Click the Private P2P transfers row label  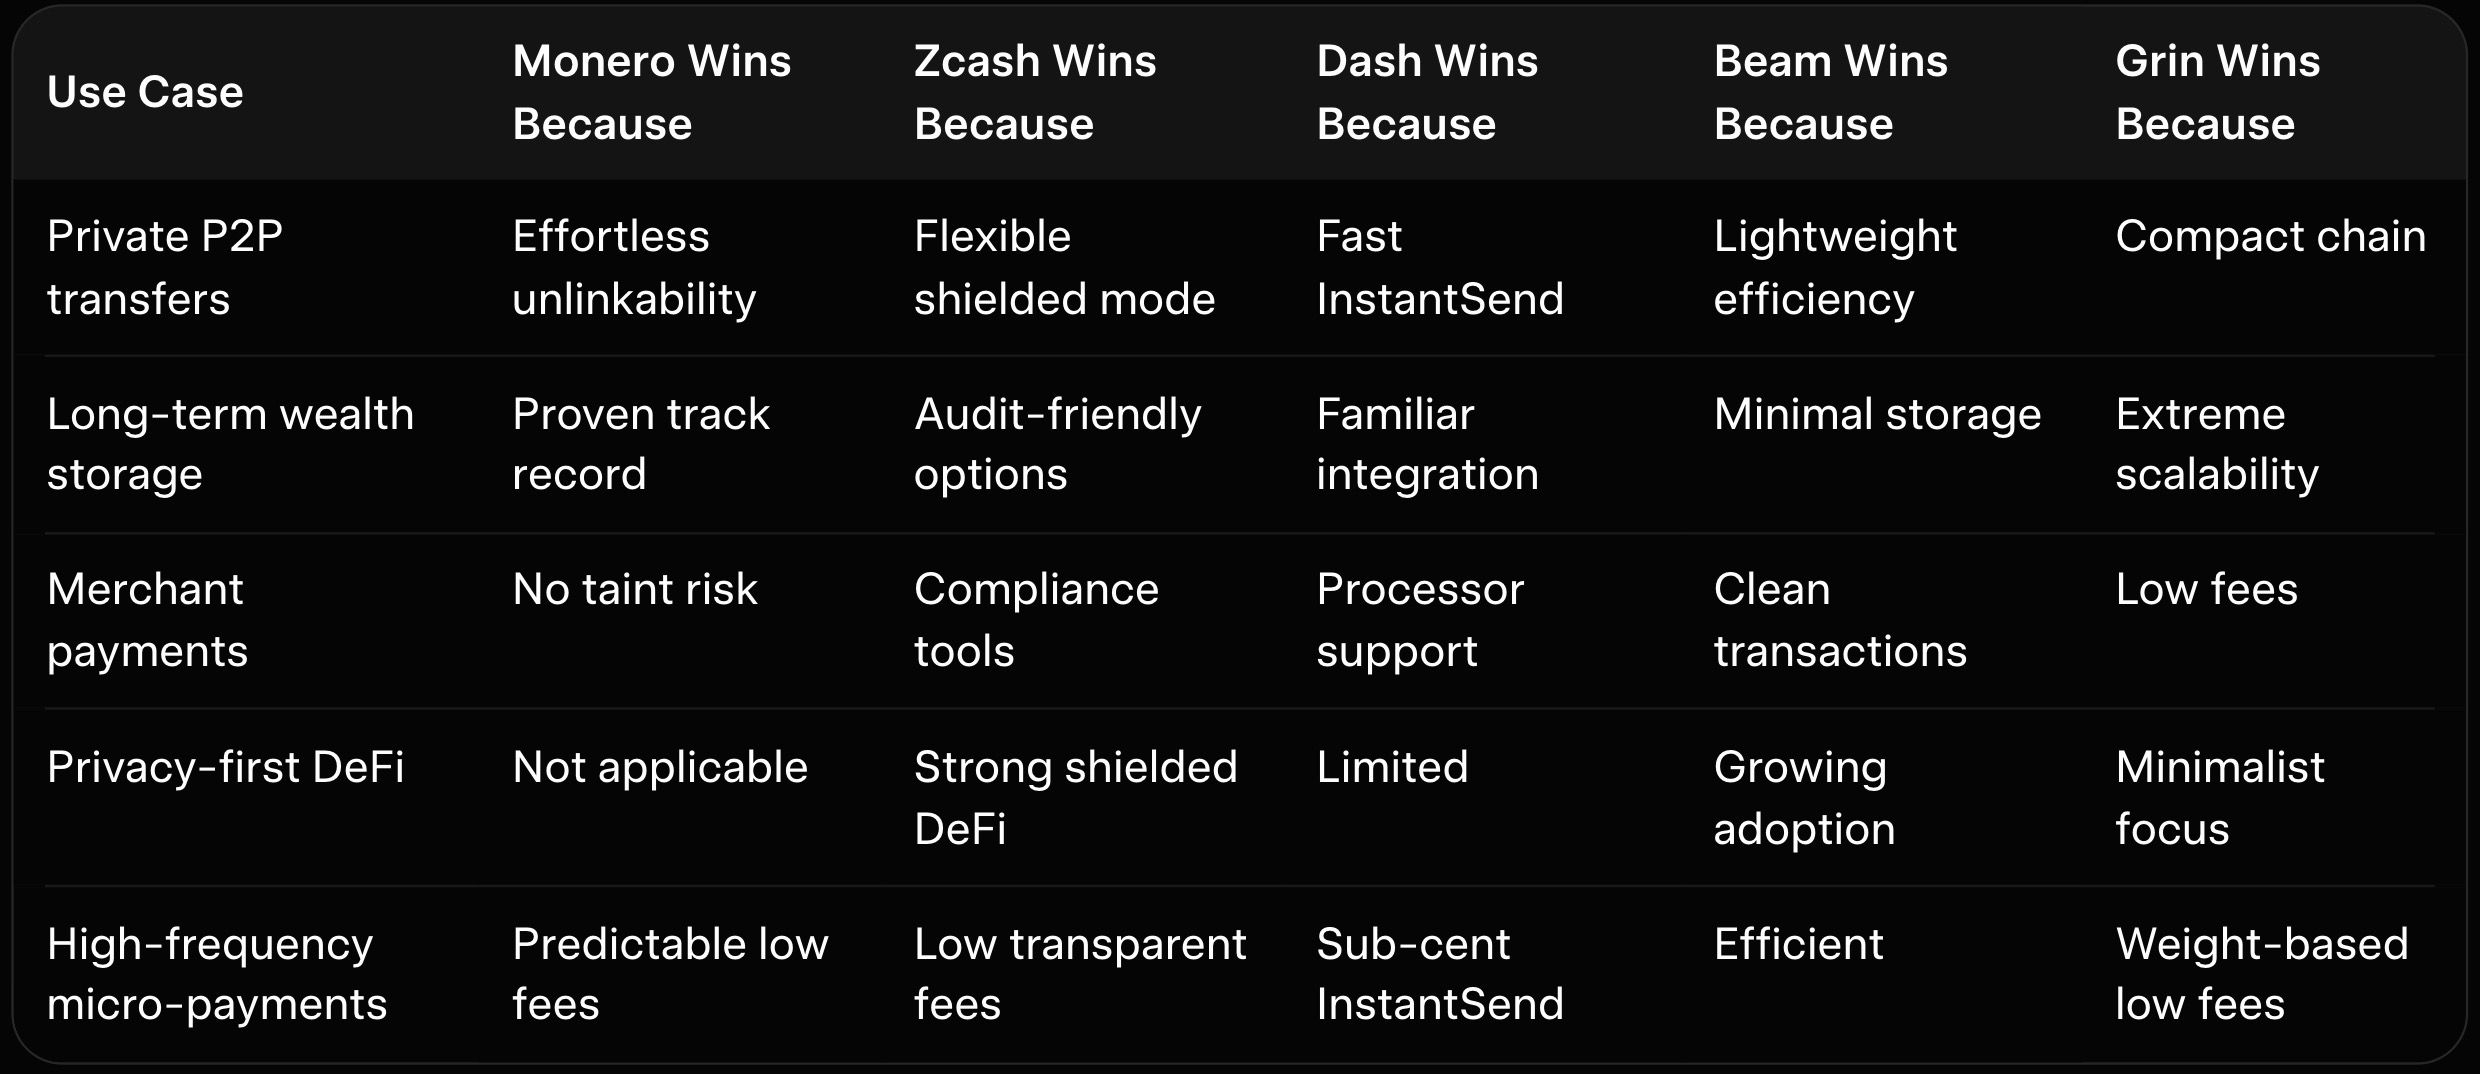pos(165,267)
